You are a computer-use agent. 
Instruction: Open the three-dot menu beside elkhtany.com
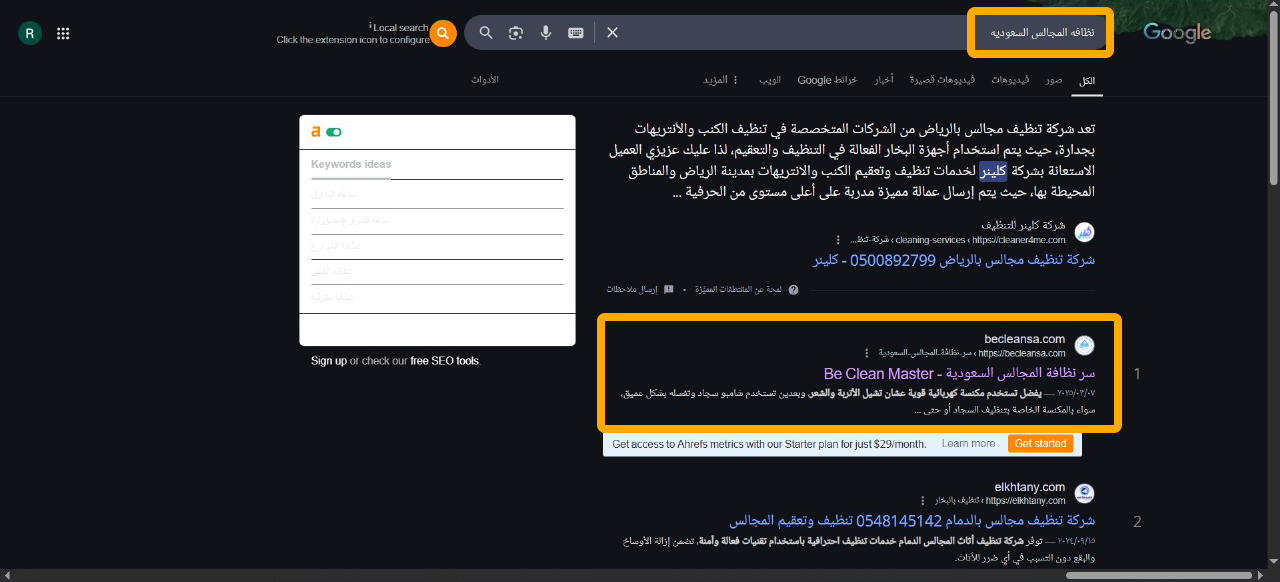922,500
